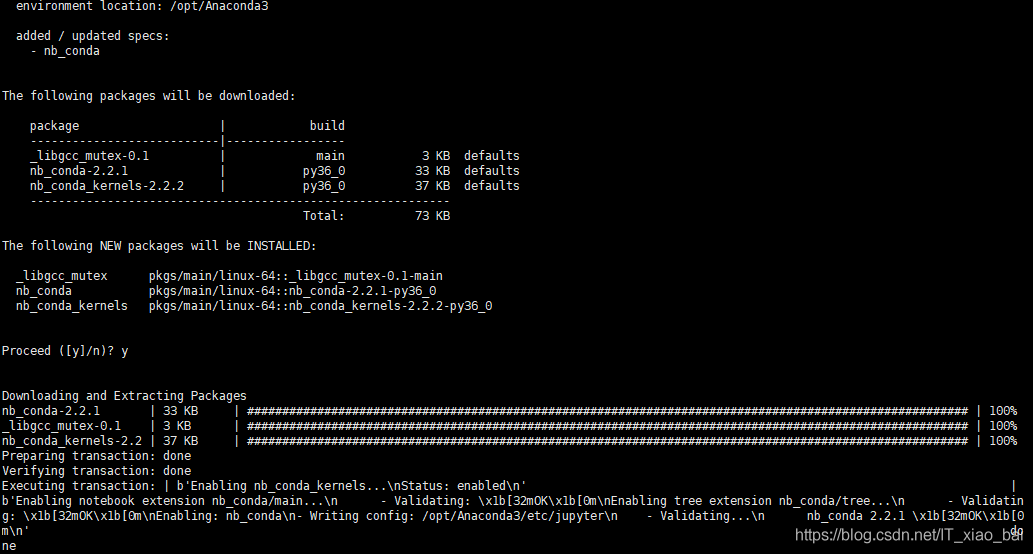Click the '_libgcc_mutex-0.1' table row

click(274, 156)
